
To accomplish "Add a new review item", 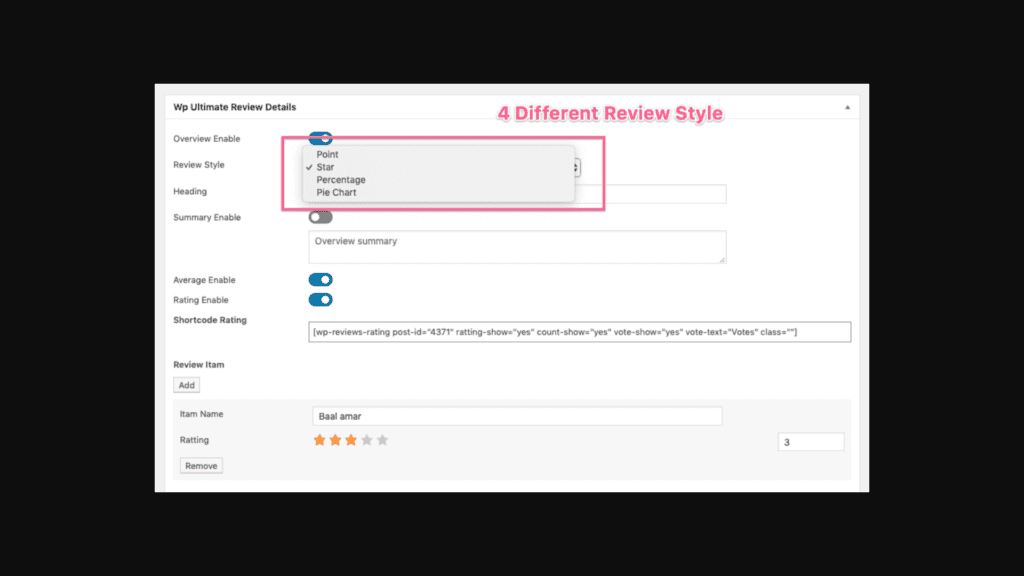I will tap(187, 385).
